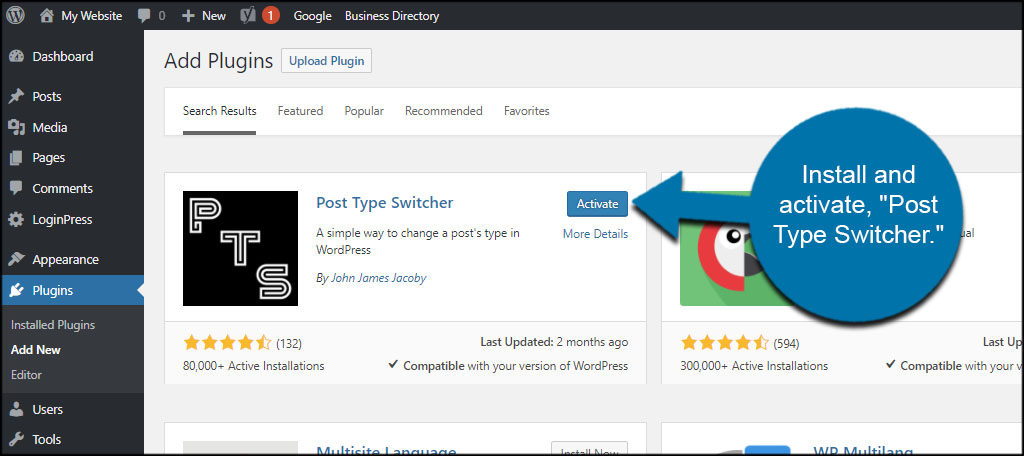Viewport: 1024px width, 456px height.
Task: Open Business Directory in admin bar
Action: tap(392, 16)
